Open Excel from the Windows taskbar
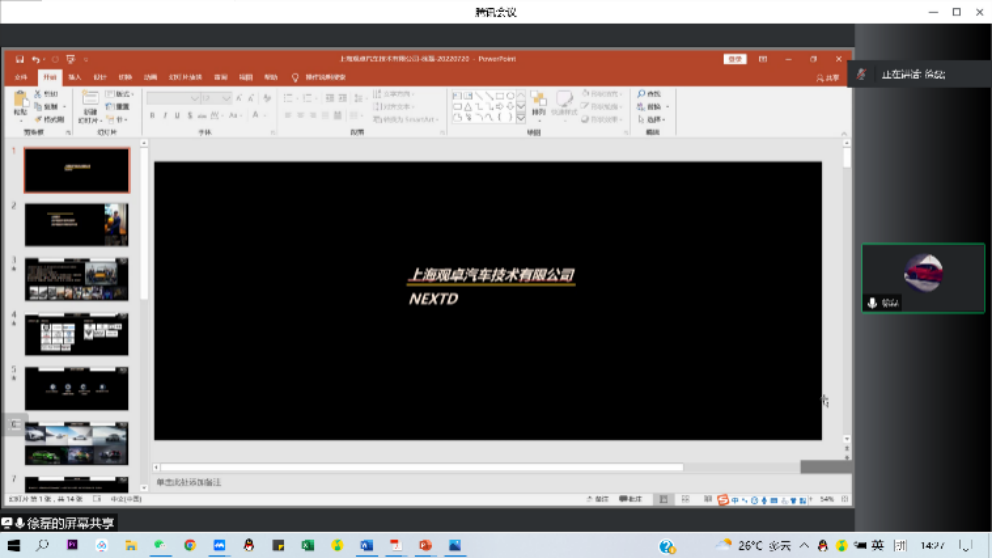Screen dimensions: 992x559 pyautogui.click(x=307, y=545)
